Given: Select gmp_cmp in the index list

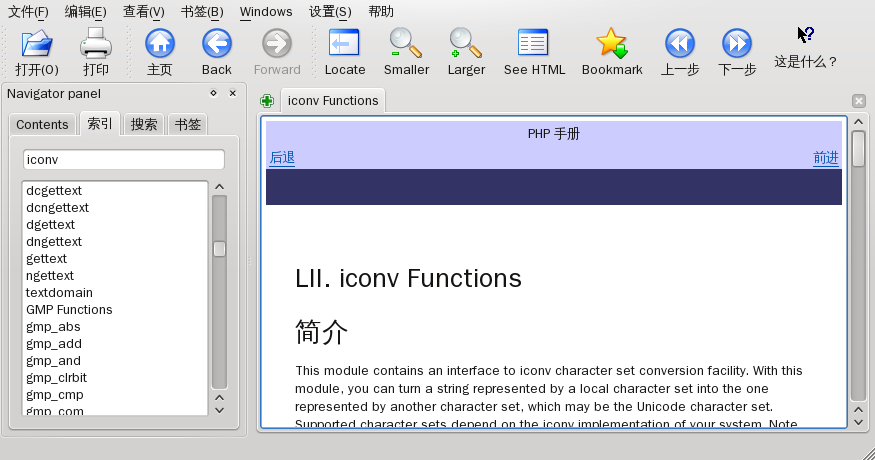Looking at the screenshot, I should click(55, 395).
